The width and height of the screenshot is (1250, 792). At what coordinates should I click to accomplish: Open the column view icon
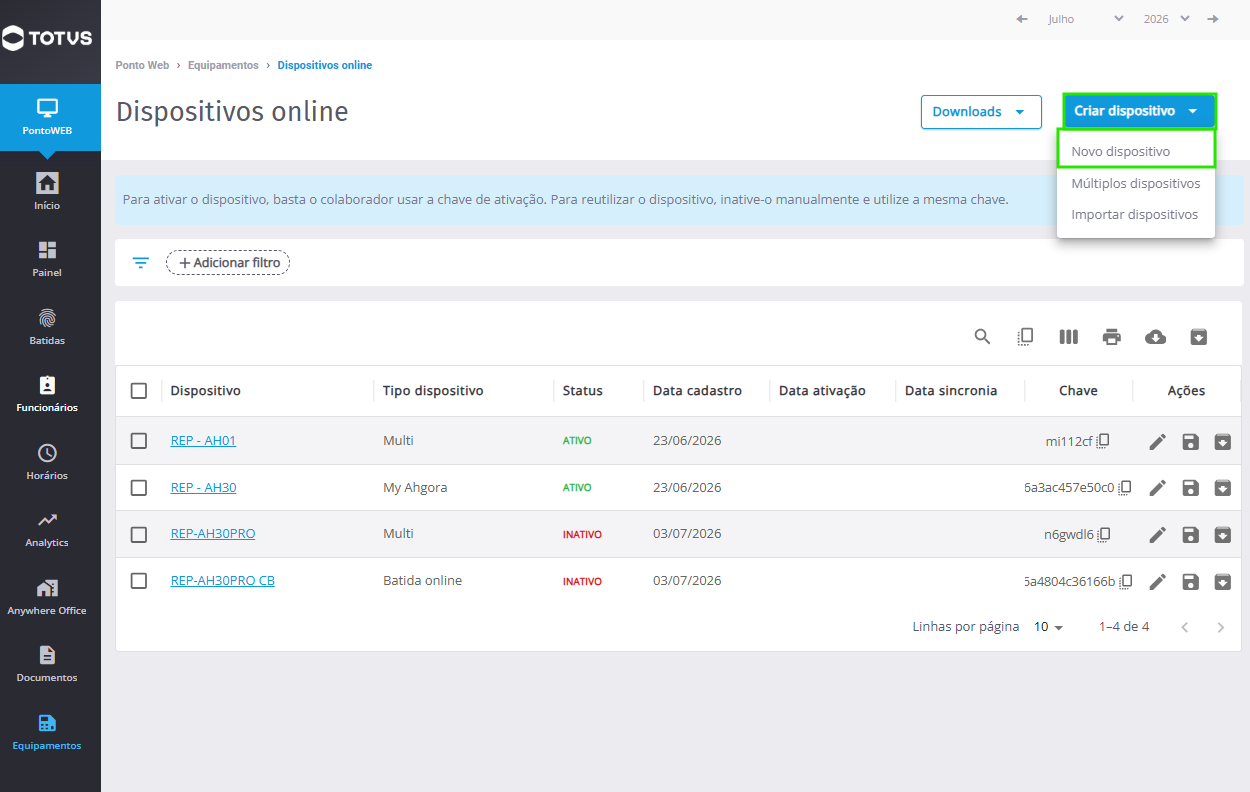pyautogui.click(x=1069, y=337)
